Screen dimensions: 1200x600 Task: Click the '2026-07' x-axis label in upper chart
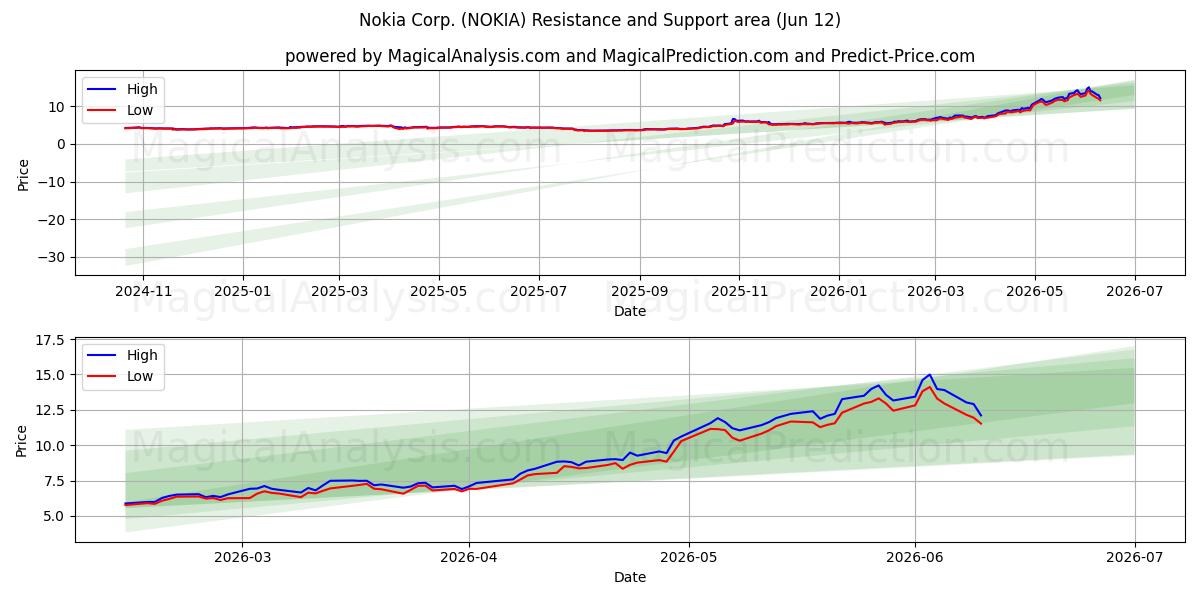[1134, 291]
